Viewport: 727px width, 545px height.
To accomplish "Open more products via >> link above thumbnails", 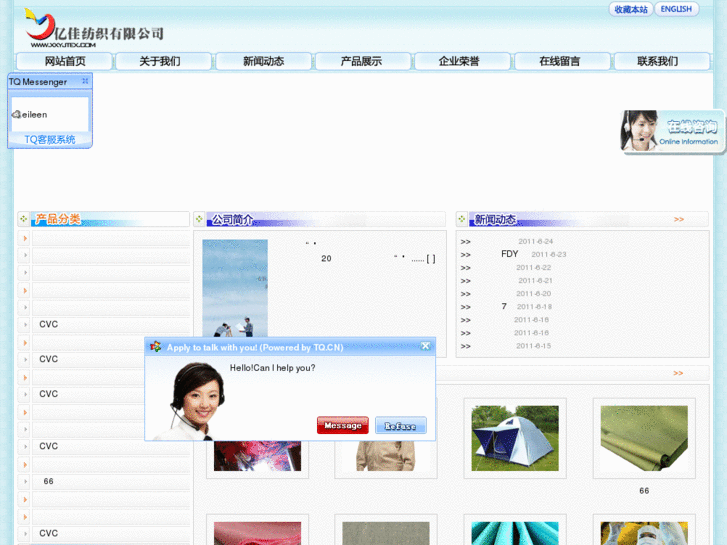I will click(678, 373).
